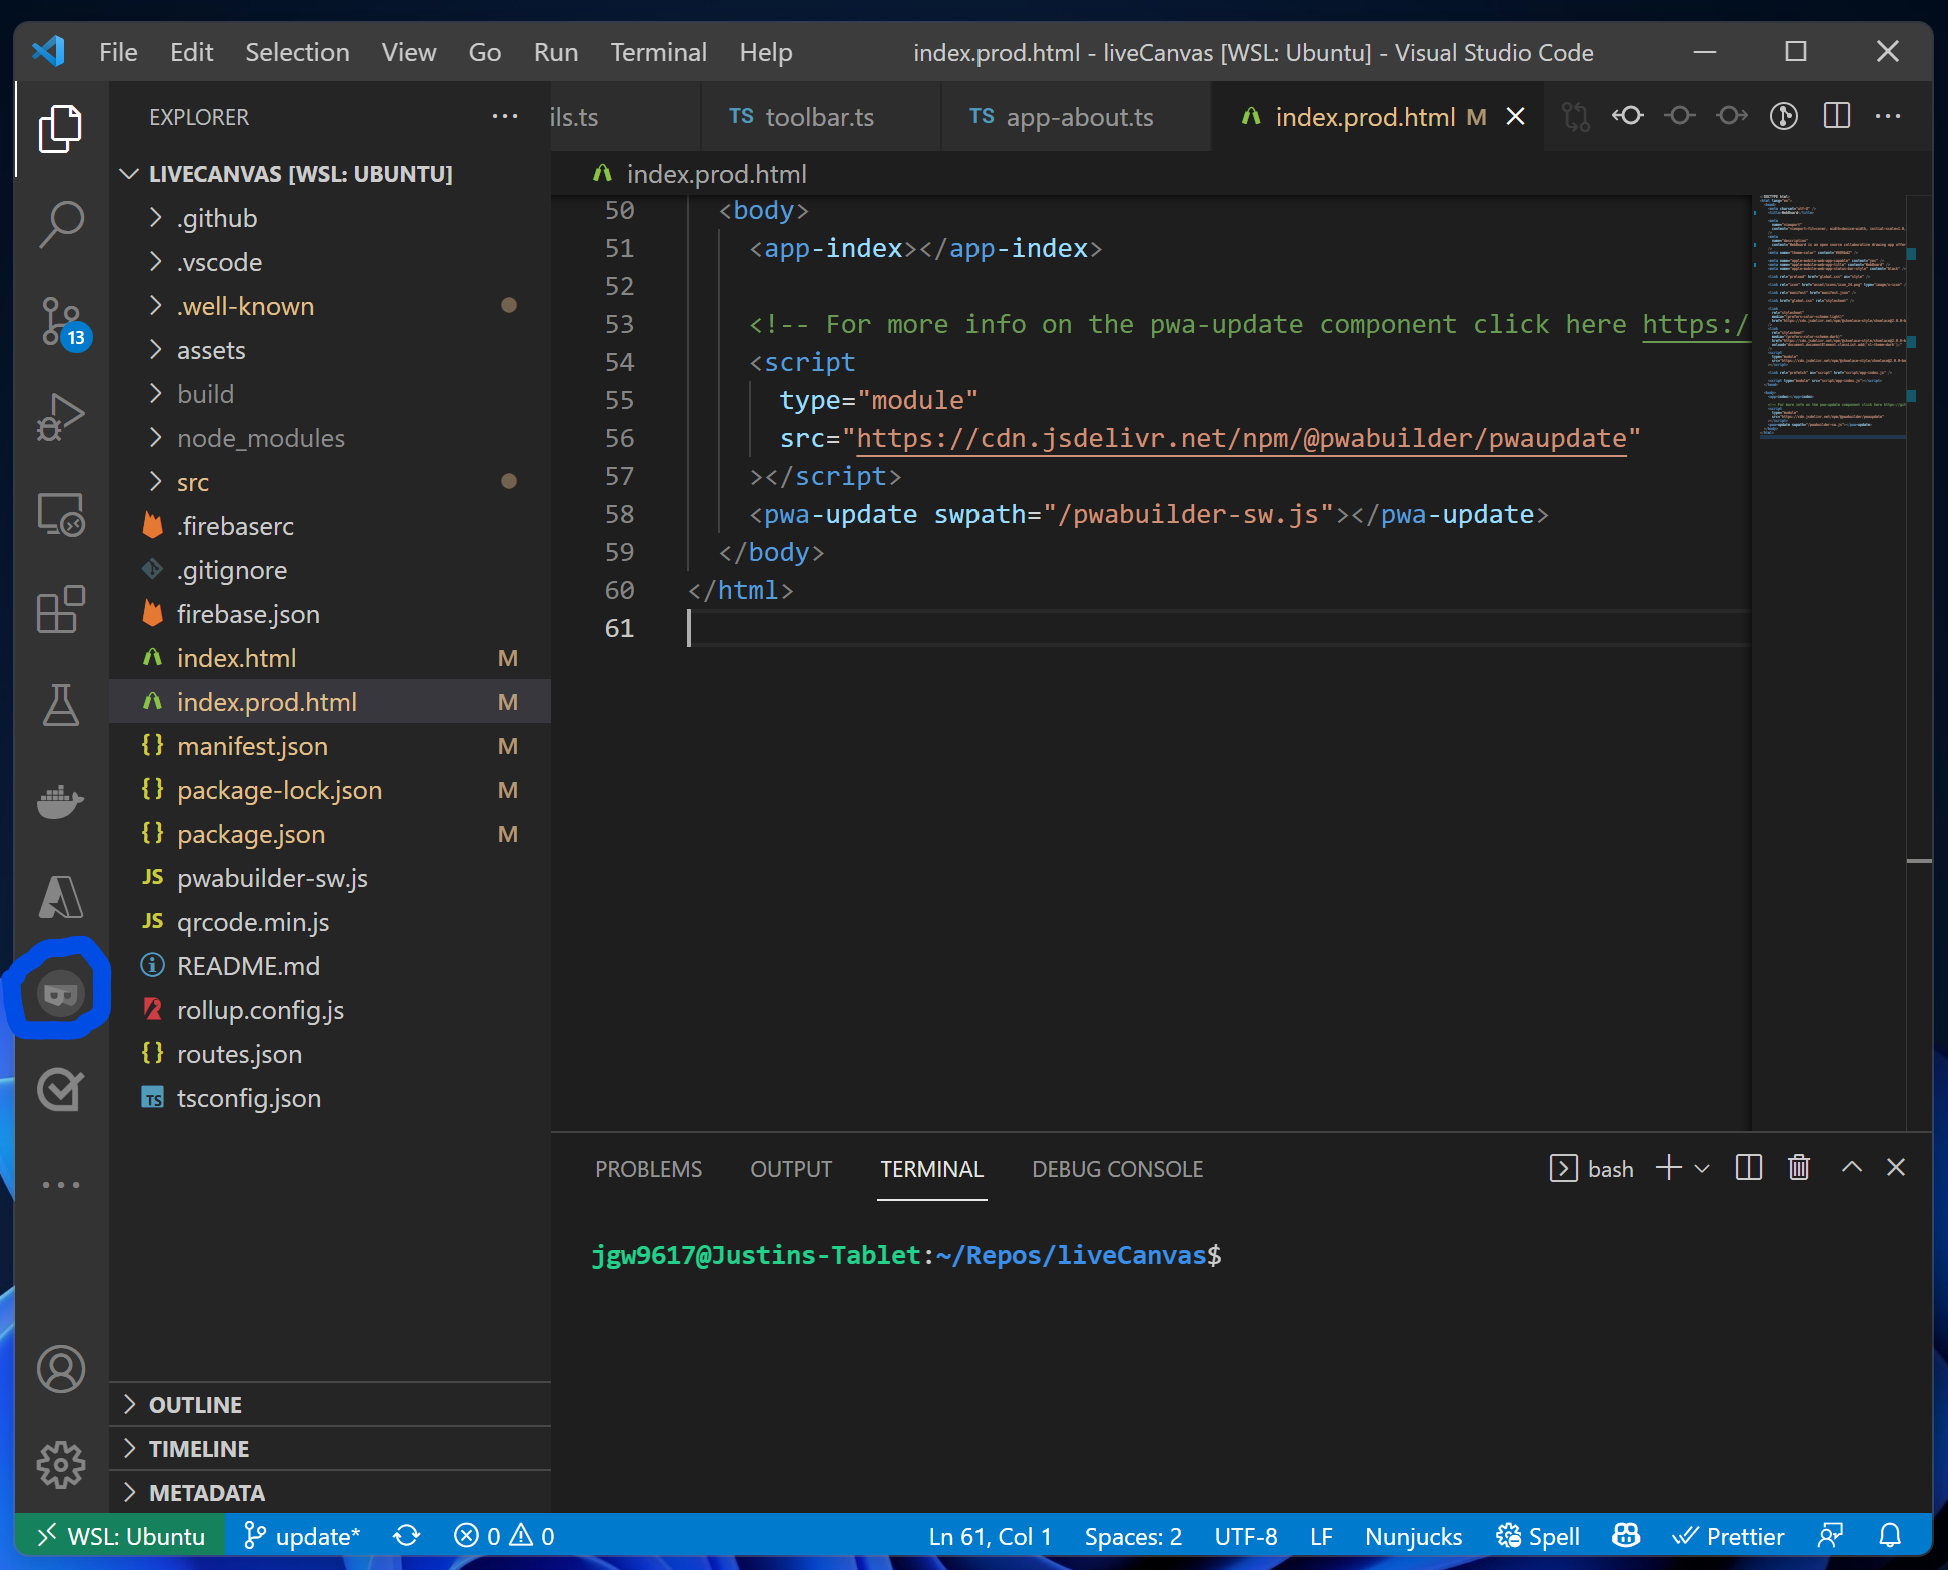Open the new terminal launch profile dropdown
Image resolution: width=1948 pixels, height=1570 pixels.
1703,1168
